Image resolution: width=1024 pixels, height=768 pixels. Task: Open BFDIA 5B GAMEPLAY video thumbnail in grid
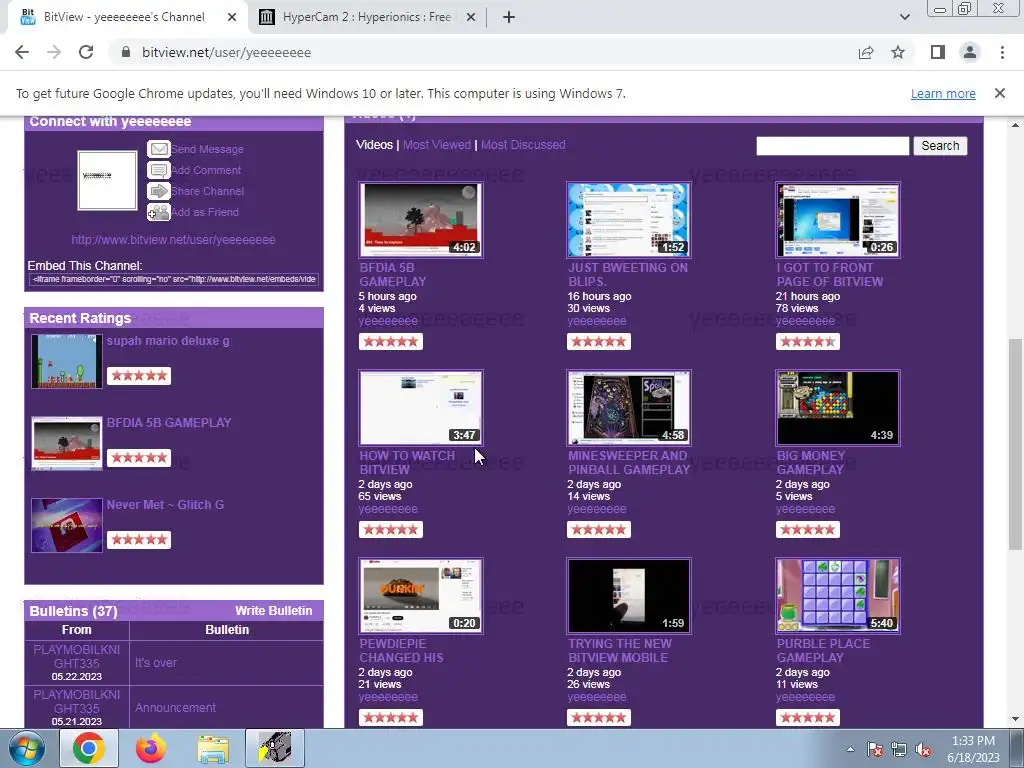pyautogui.click(x=421, y=219)
